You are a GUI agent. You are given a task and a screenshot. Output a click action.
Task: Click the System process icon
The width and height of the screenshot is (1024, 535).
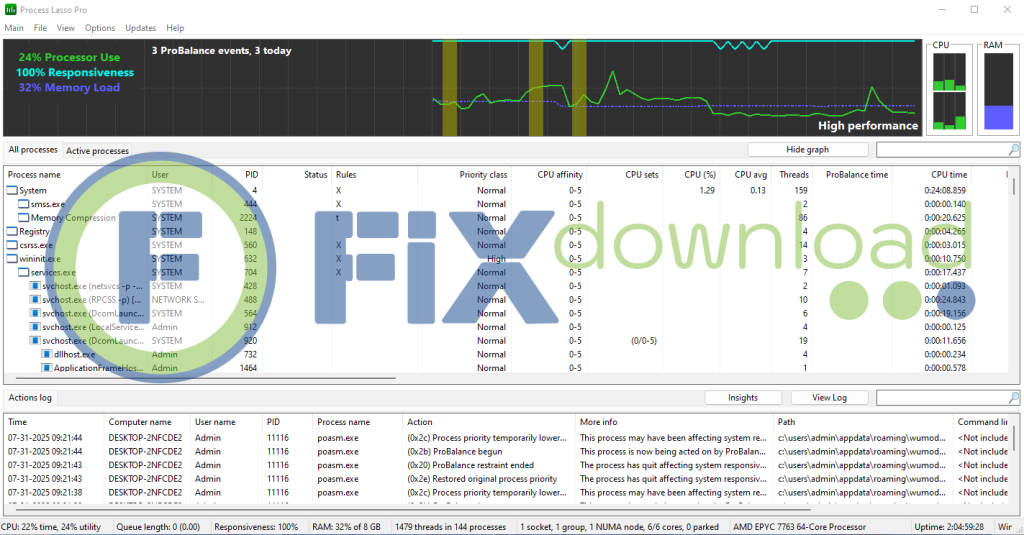coord(13,190)
